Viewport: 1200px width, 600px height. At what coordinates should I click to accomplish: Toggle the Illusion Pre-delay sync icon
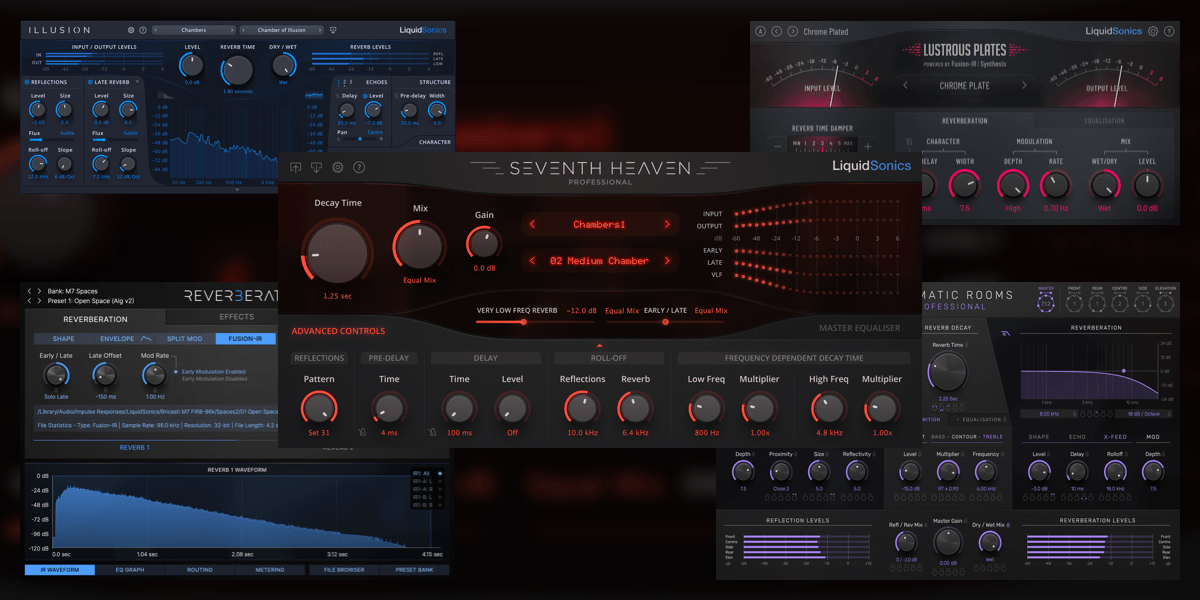pyautogui.click(x=396, y=97)
